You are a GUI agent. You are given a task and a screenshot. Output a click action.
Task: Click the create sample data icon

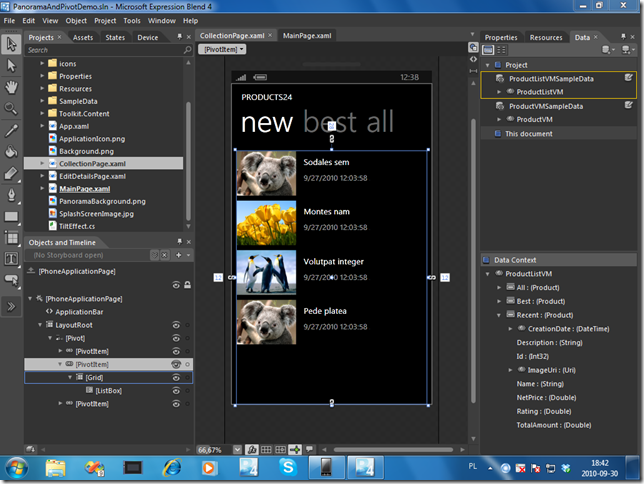(608, 50)
